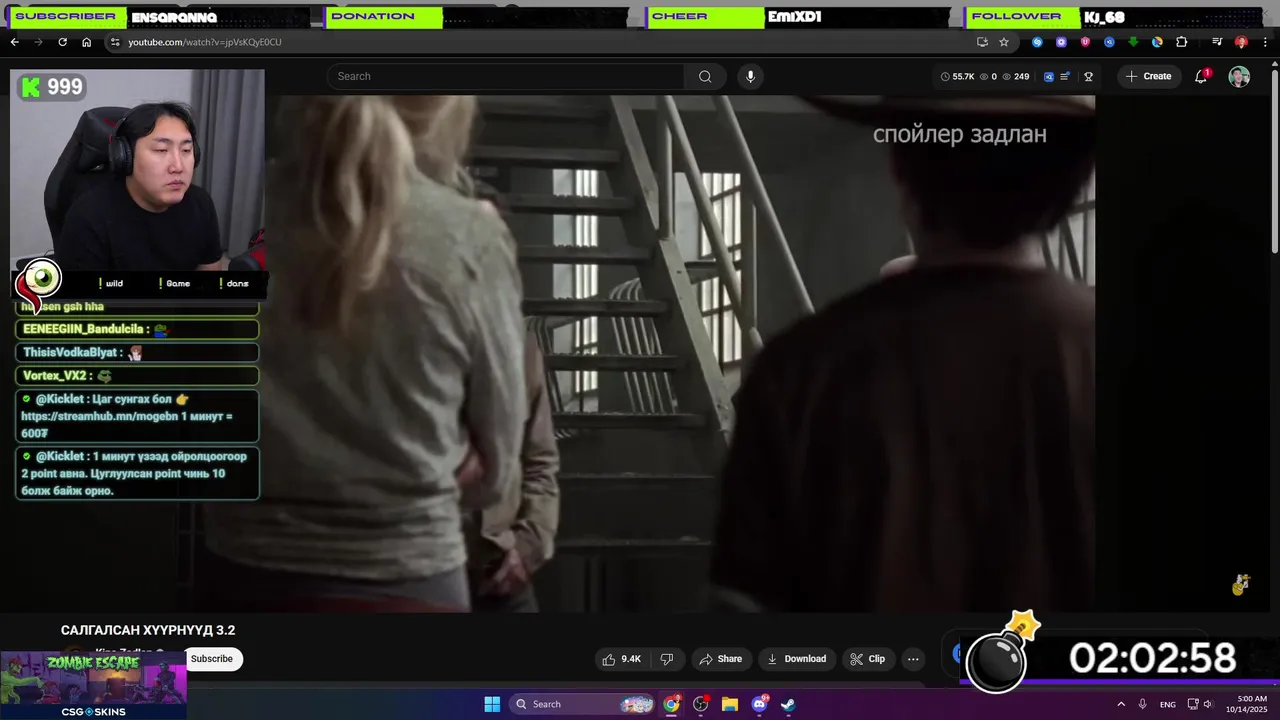Open browser media controls icon
This screenshot has height=720, width=1280.
[x=1217, y=42]
